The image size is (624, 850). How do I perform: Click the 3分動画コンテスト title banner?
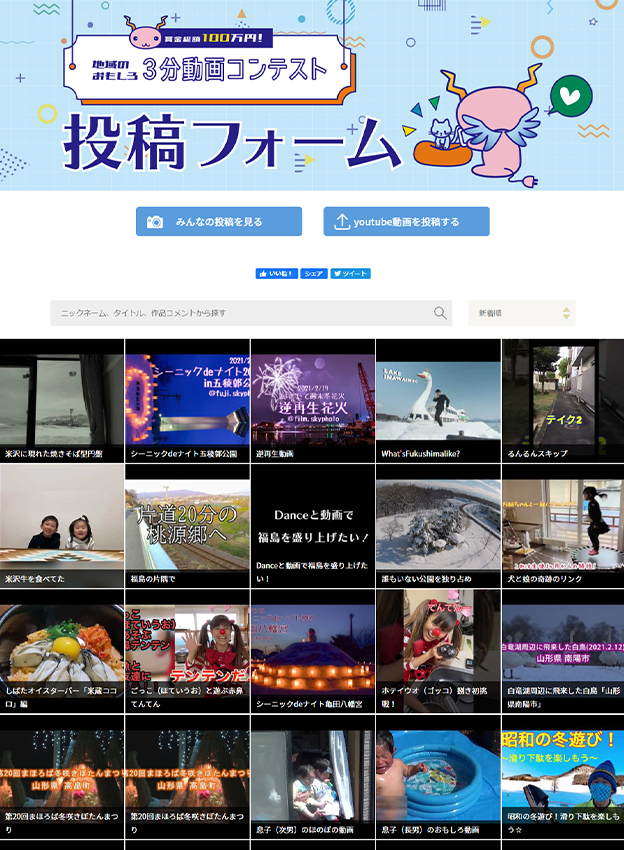tap(235, 70)
